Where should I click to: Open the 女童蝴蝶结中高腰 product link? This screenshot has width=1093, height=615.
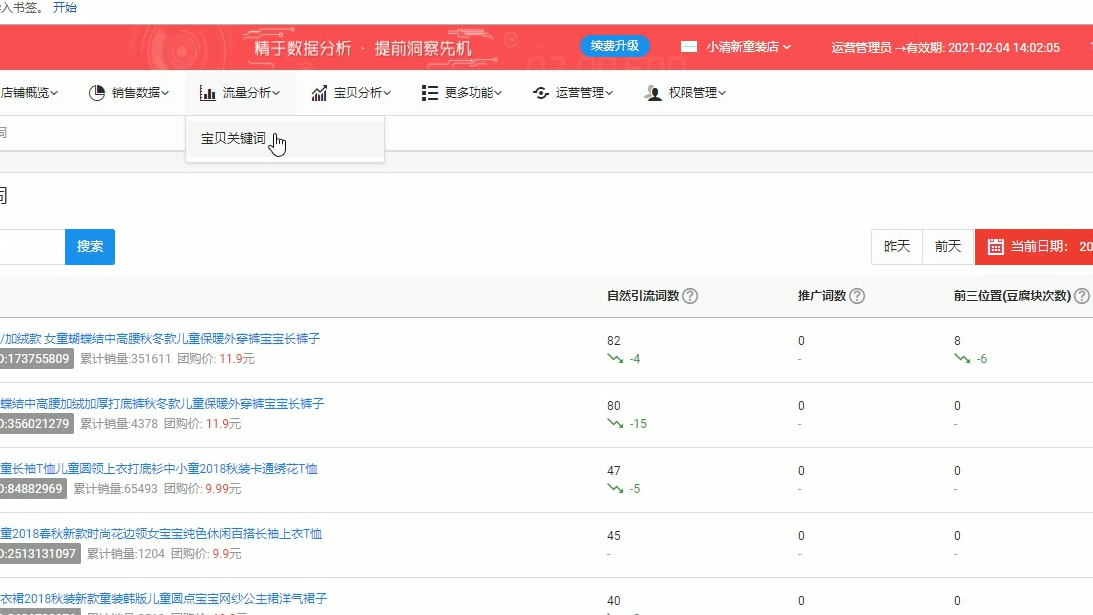coord(160,339)
